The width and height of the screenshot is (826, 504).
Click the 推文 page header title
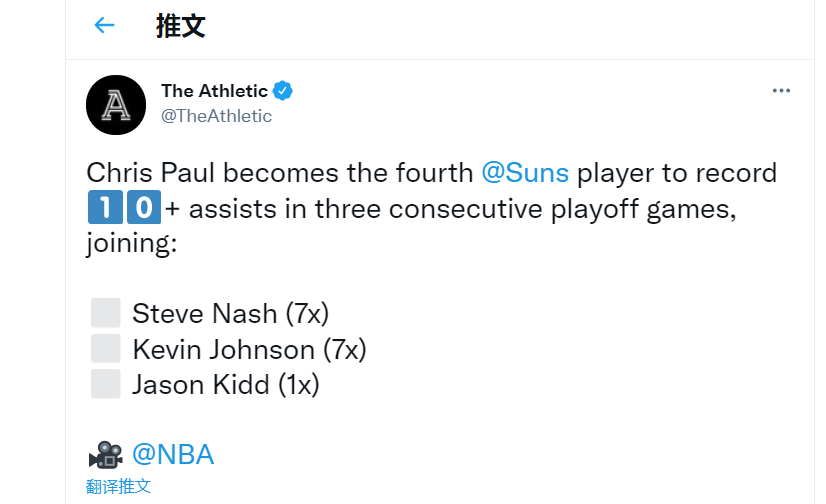click(180, 26)
